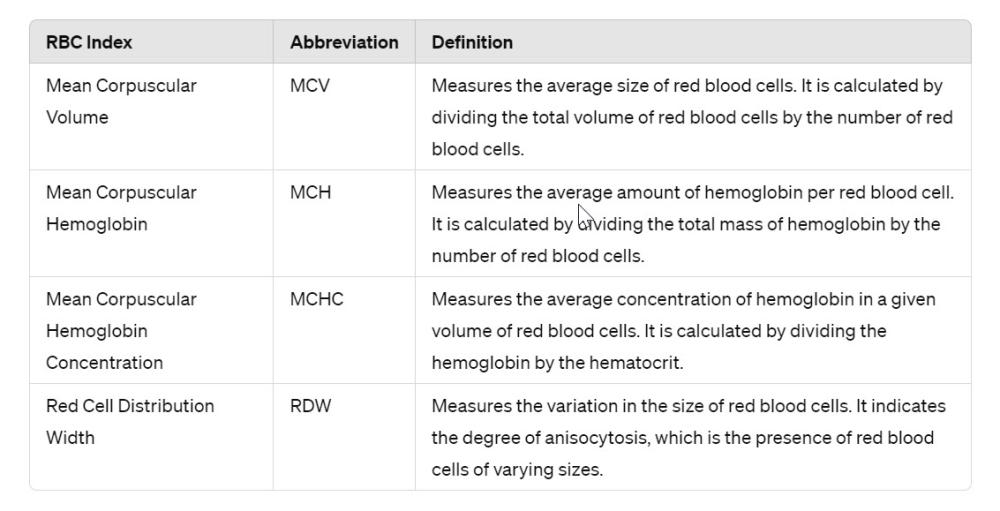Click 'cells of varying sizes' text
The height and width of the screenshot is (511, 1000).
pos(517,470)
